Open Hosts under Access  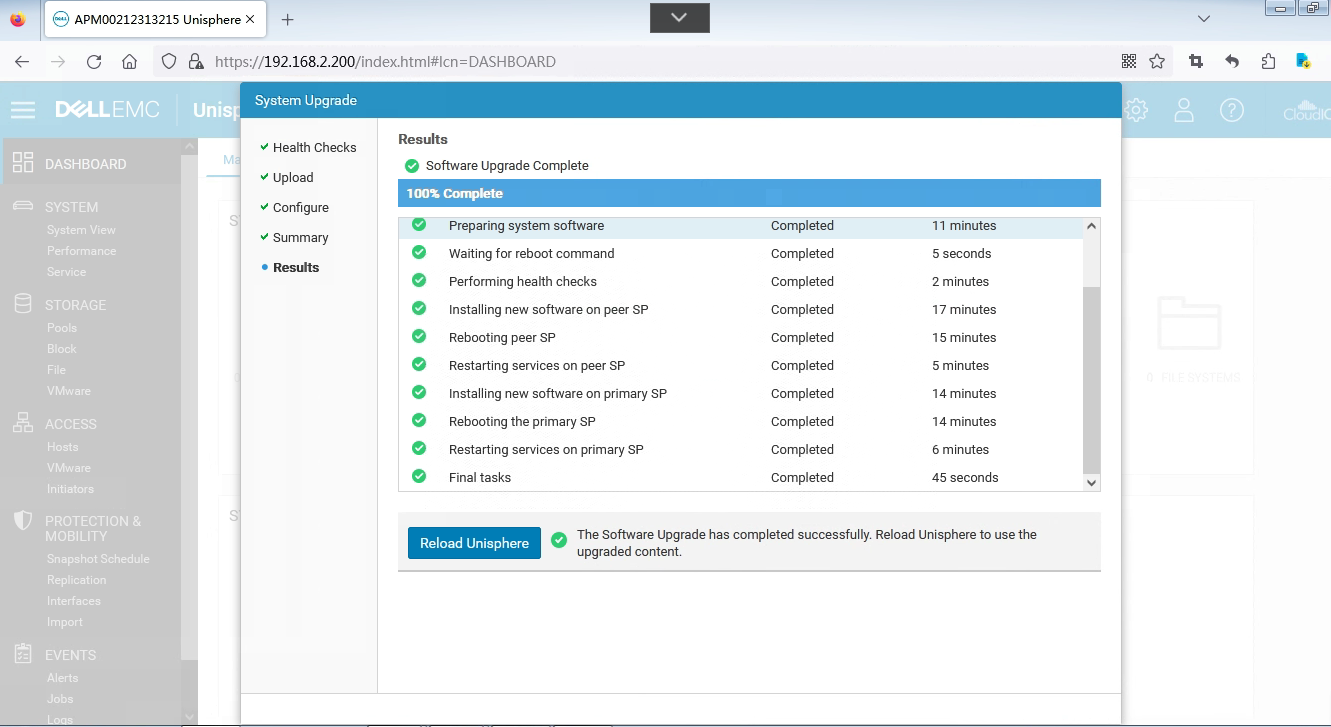point(62,447)
